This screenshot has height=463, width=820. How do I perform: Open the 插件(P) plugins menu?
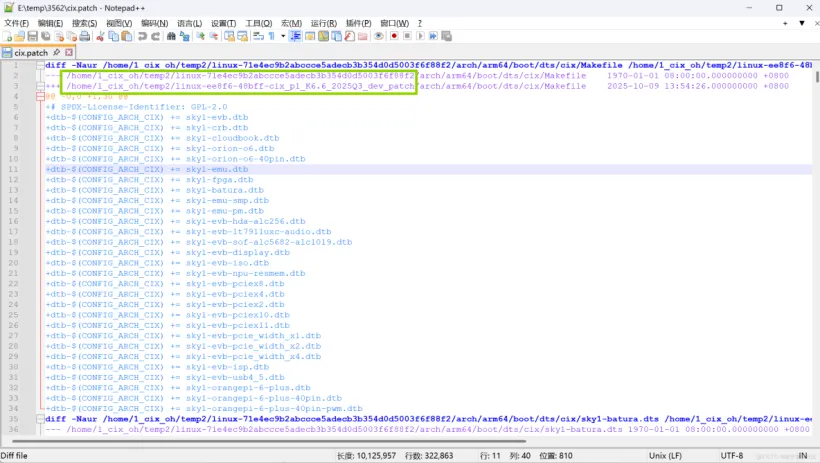point(357,22)
